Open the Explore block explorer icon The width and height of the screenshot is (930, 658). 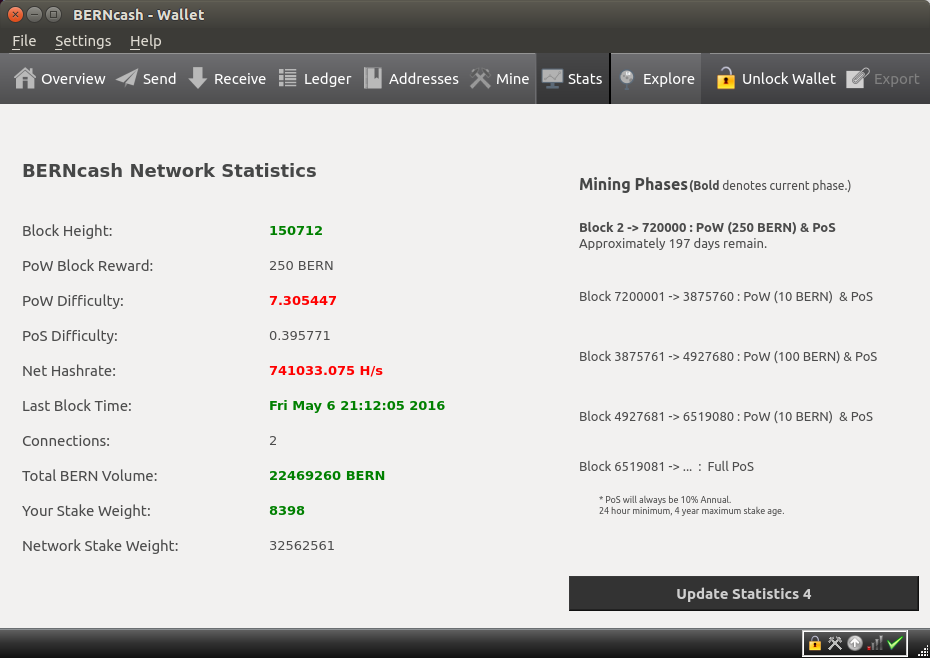pos(626,79)
